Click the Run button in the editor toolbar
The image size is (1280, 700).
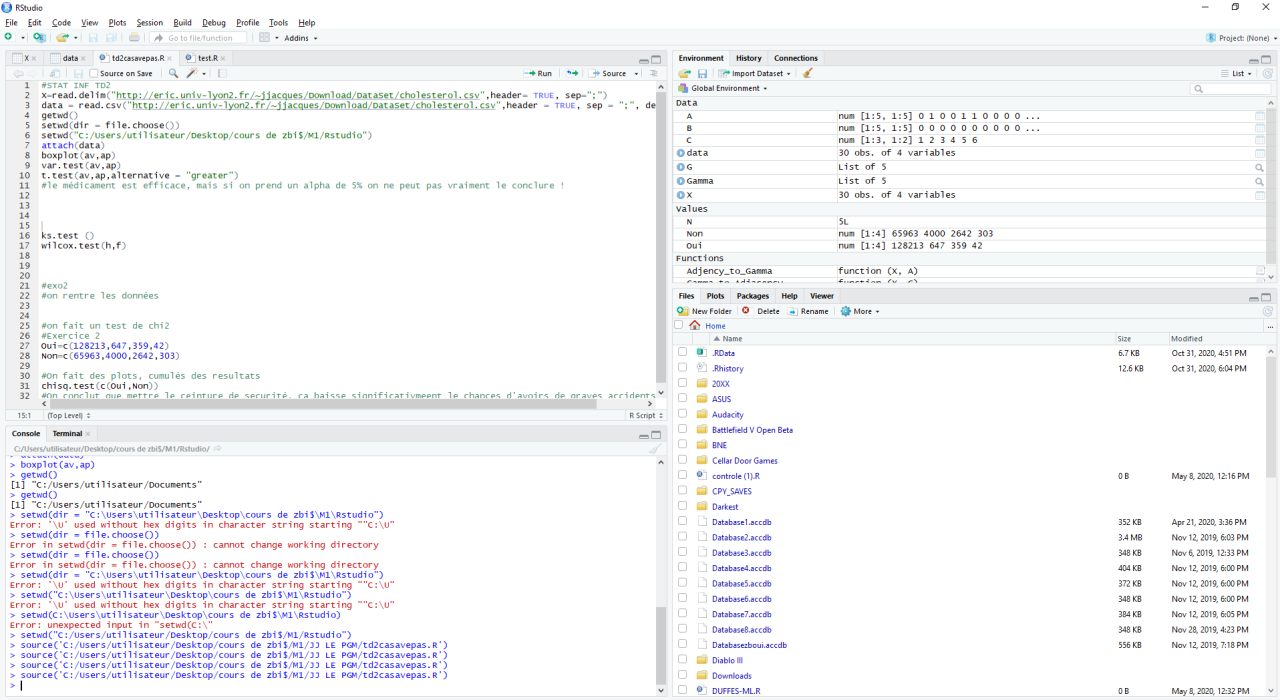point(538,74)
